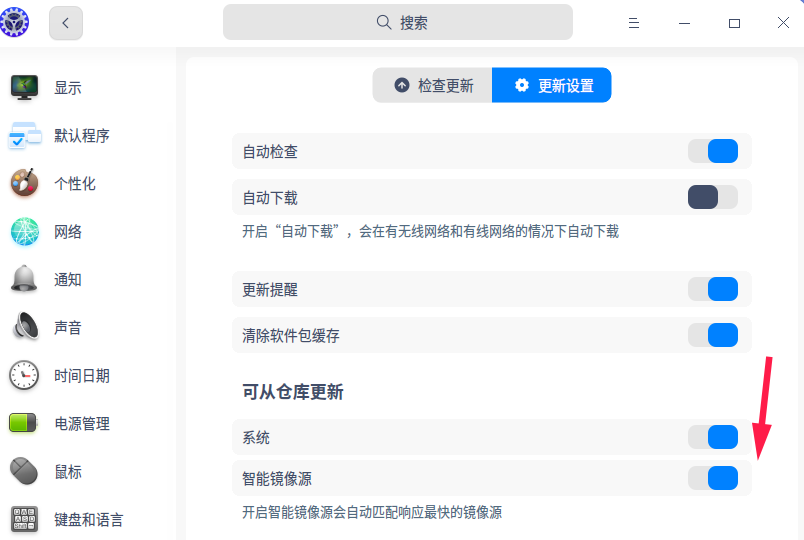Open the 声音 sound speaker icon
The height and width of the screenshot is (540, 804).
coord(24,327)
